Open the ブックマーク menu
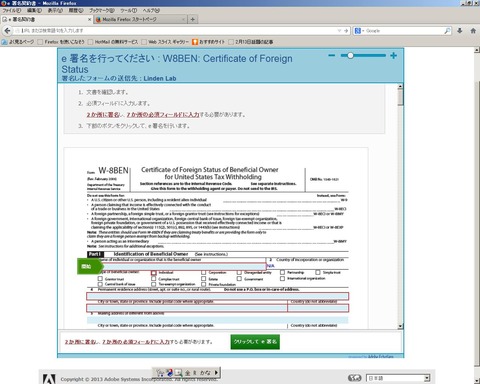The image size is (480, 384). [102, 11]
